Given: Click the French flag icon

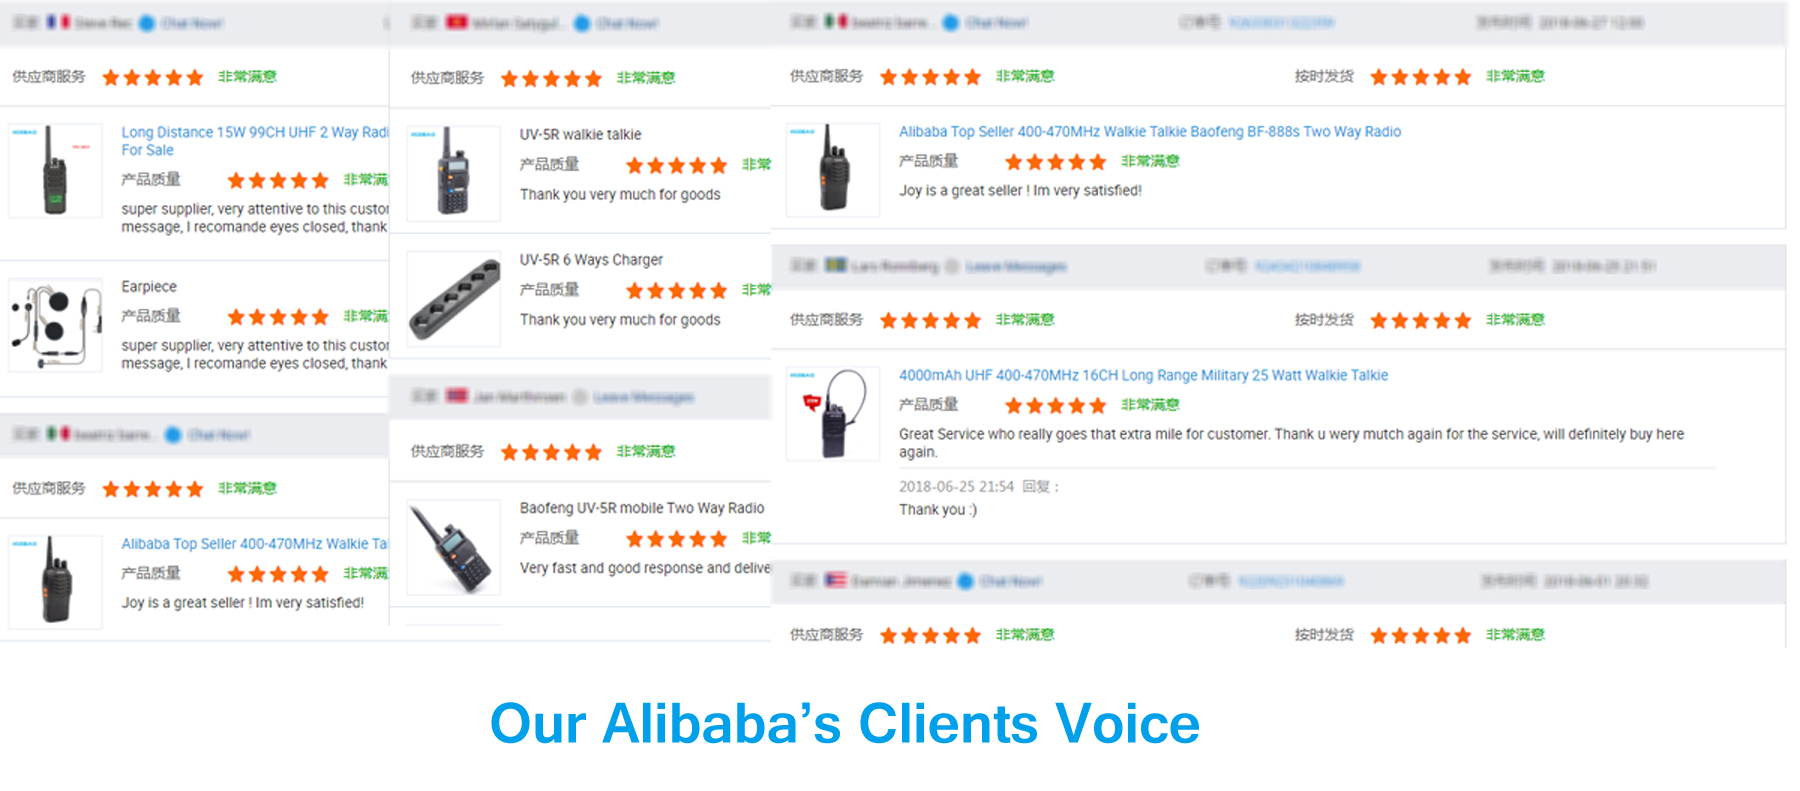Looking at the screenshot, I should tap(58, 22).
